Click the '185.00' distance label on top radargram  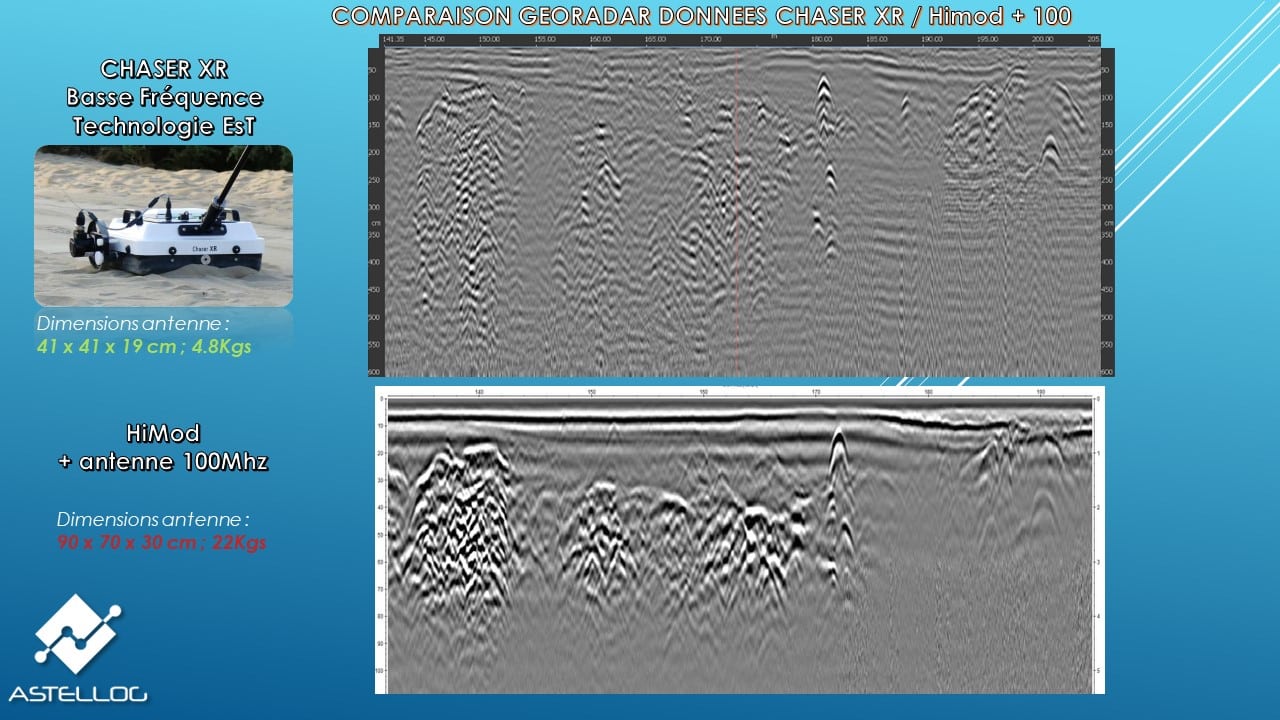click(876, 39)
